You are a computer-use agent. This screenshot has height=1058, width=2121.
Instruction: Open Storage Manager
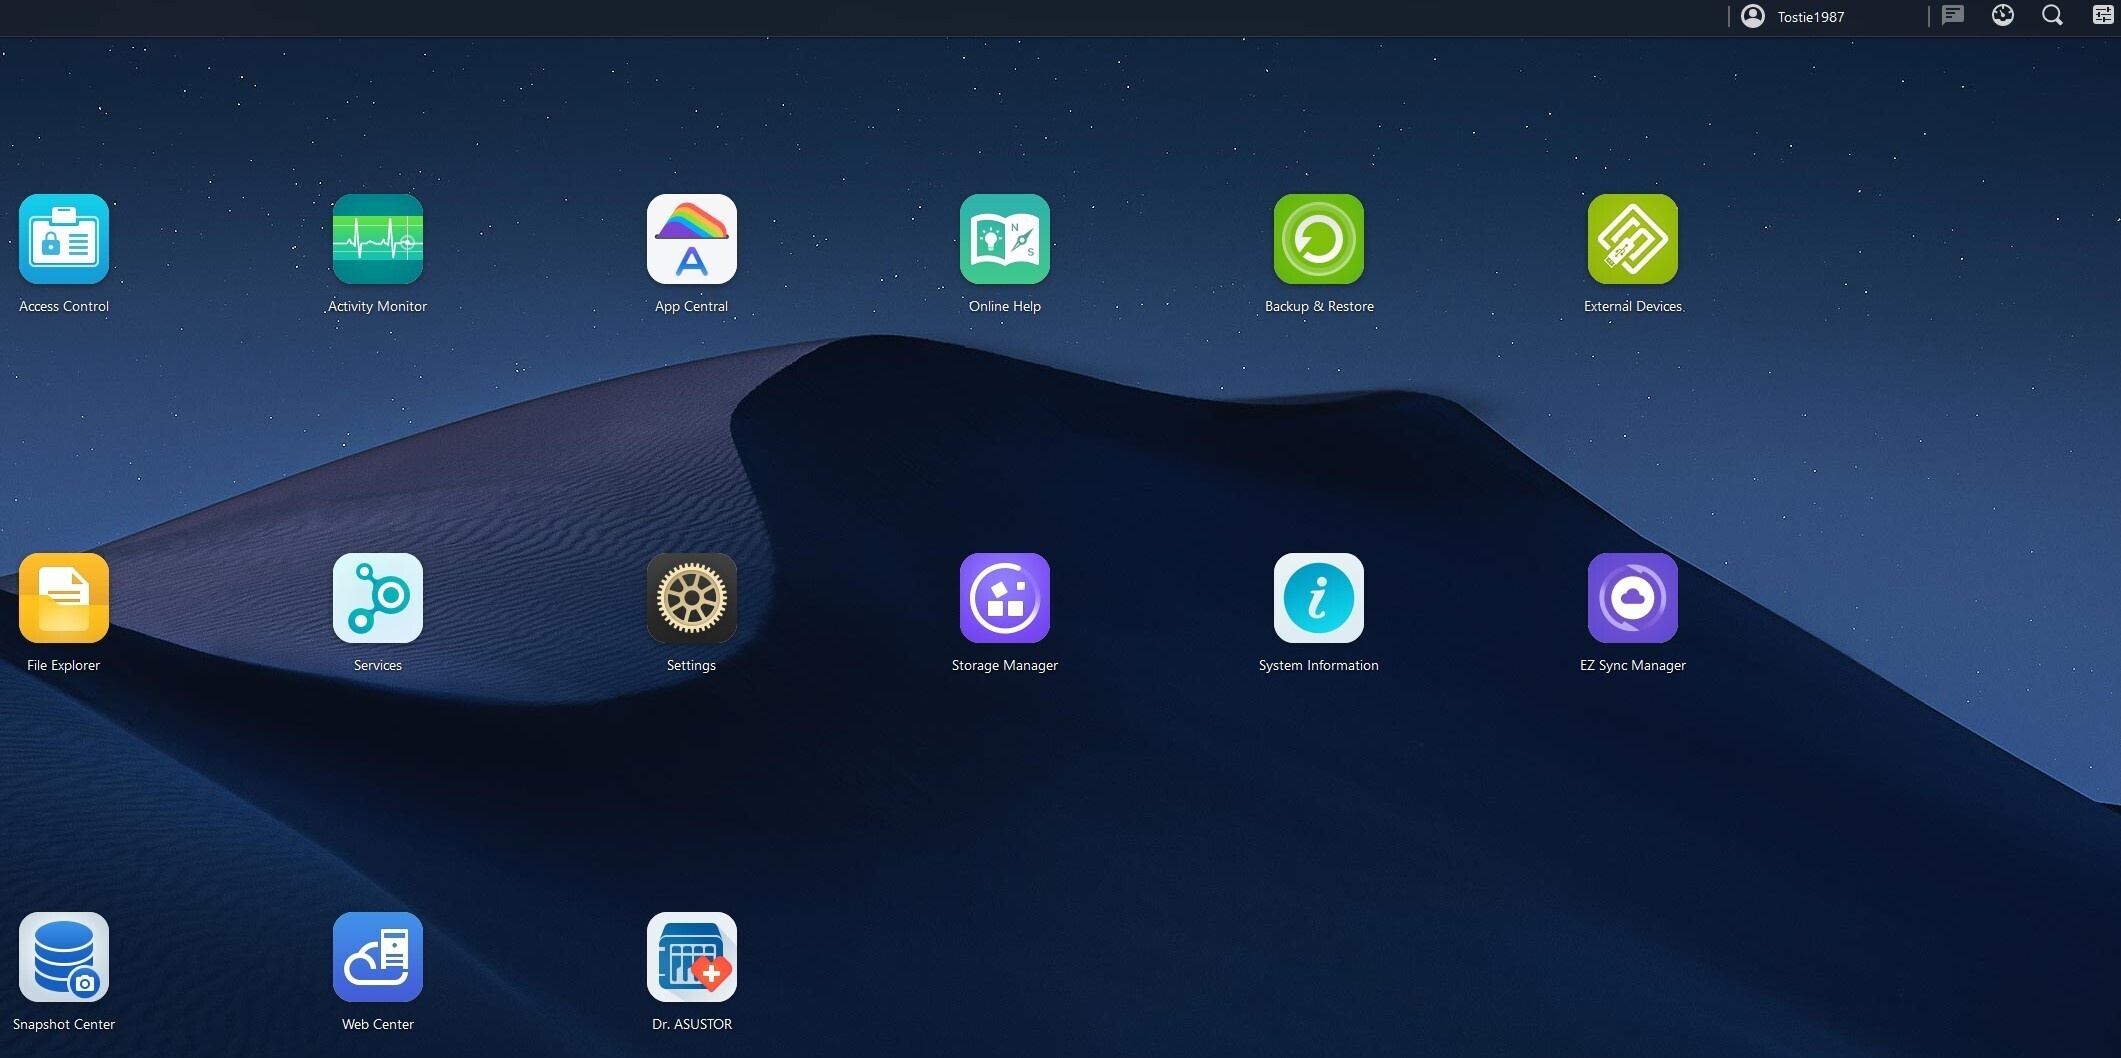pos(1005,598)
